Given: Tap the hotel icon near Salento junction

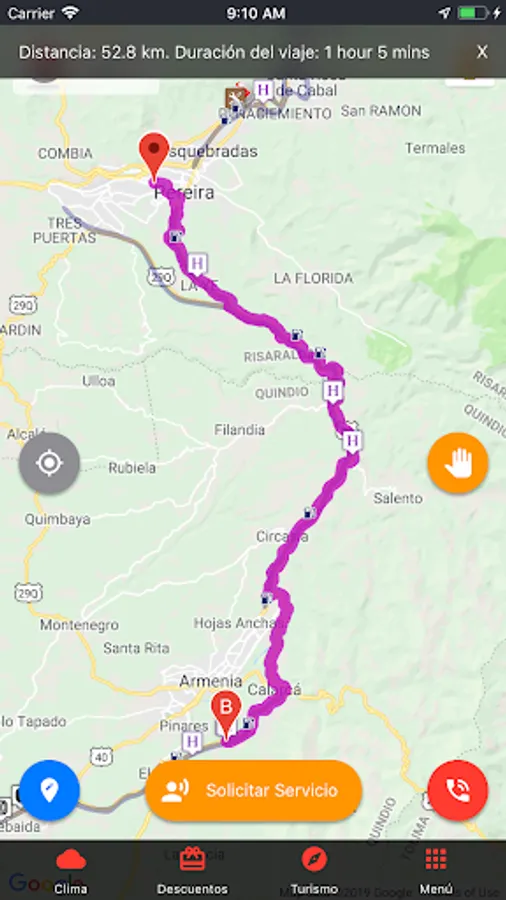Looking at the screenshot, I should coord(353,441).
